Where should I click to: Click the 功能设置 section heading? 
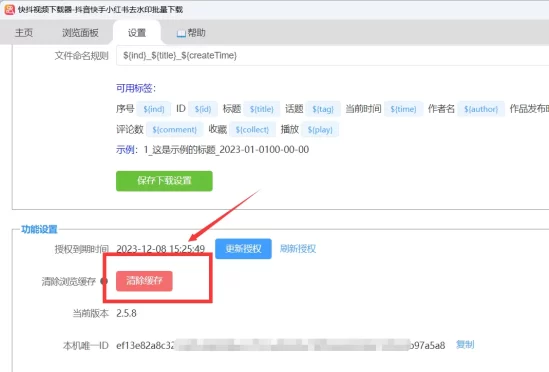point(39,229)
